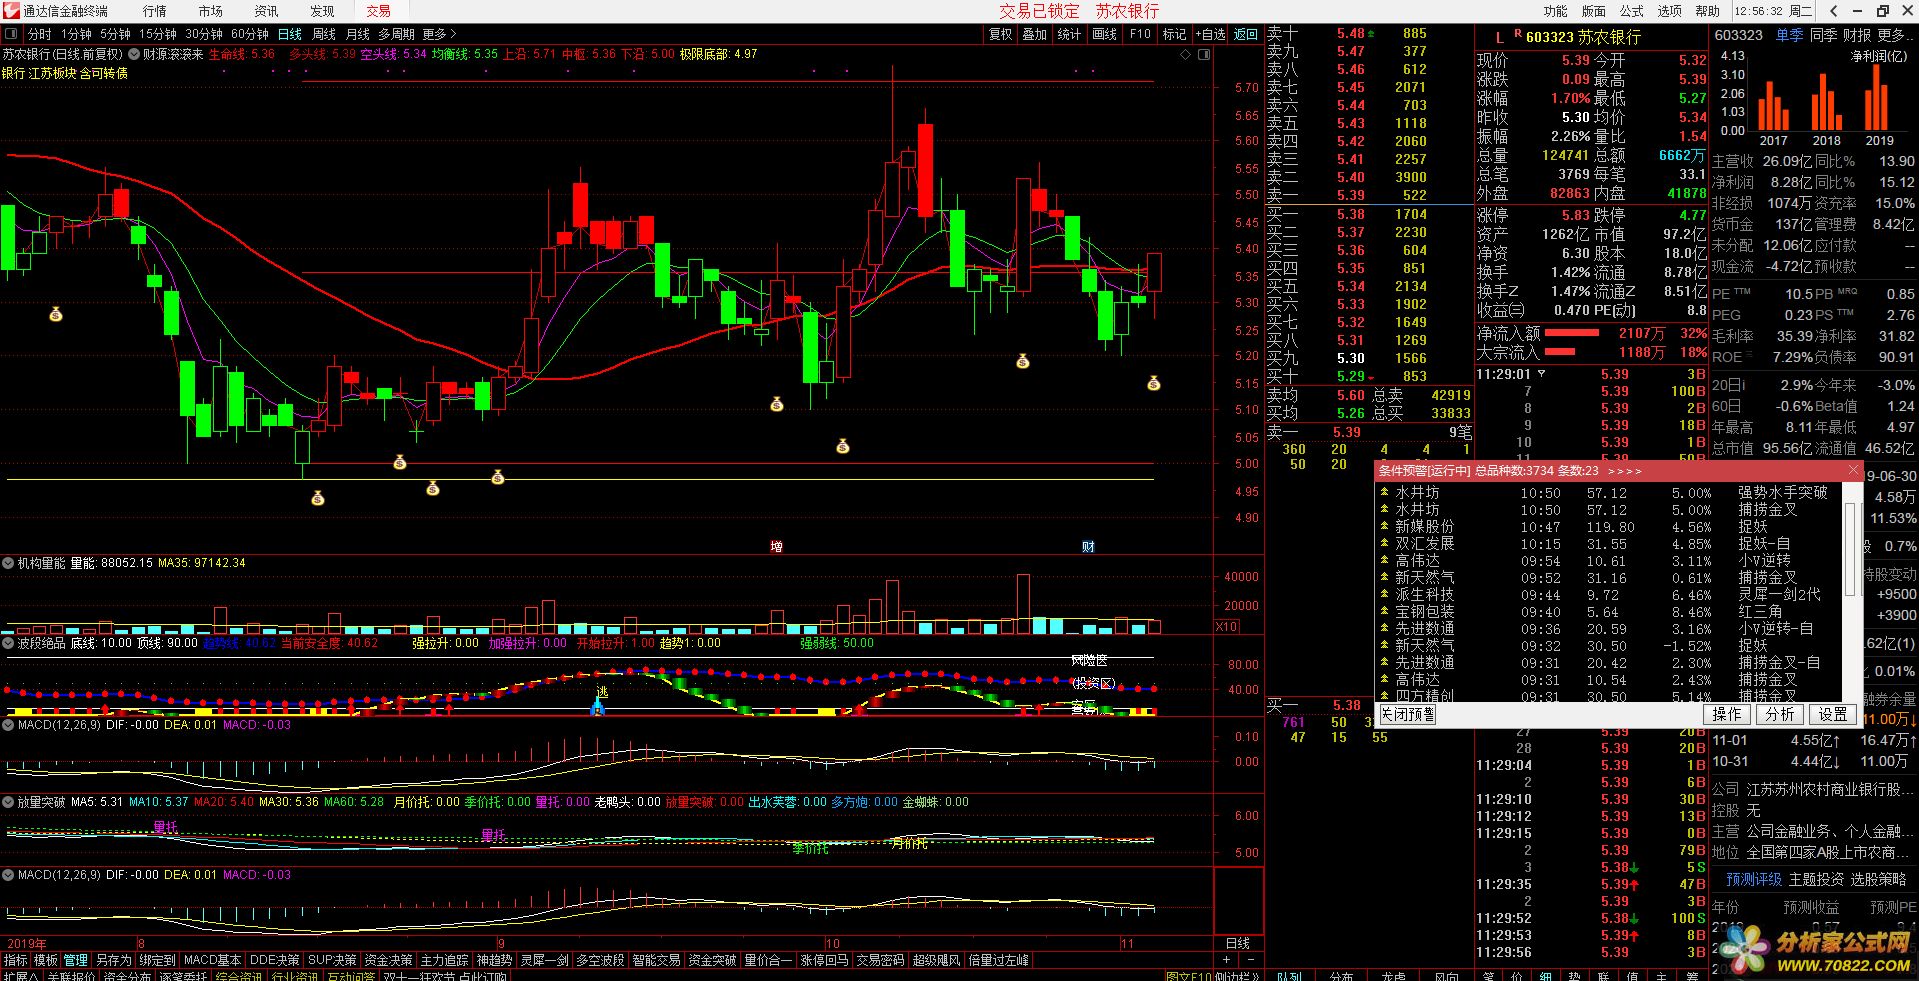1919x981 pixels.
Task: Open the 公式 menu
Action: [1632, 11]
